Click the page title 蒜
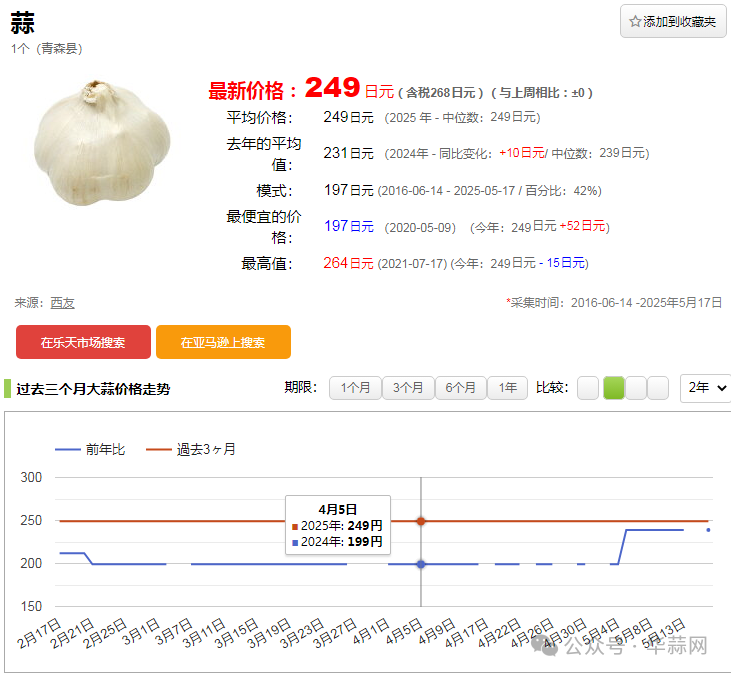 tap(22, 23)
